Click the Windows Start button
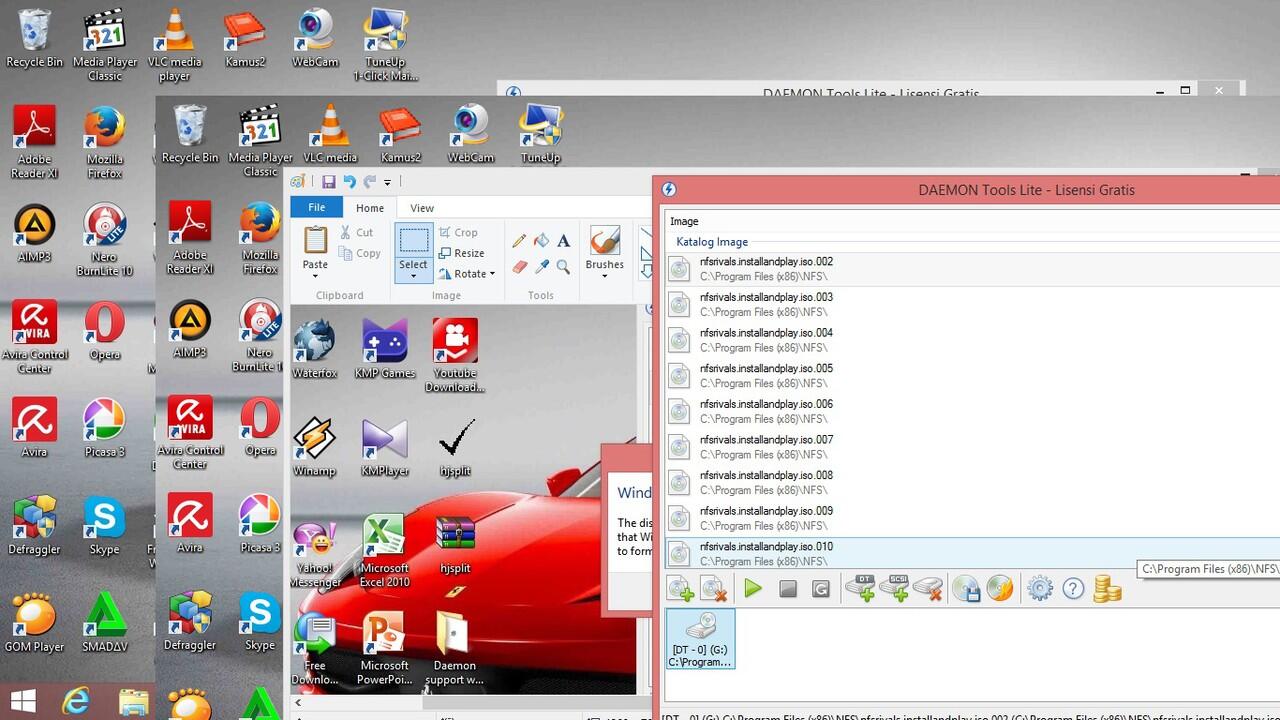 [24, 702]
